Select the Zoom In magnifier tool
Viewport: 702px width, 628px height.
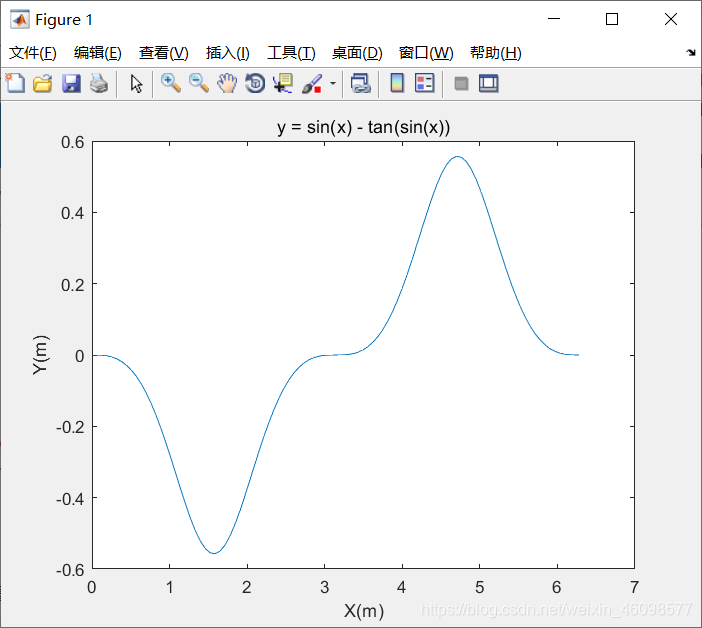tap(171, 84)
